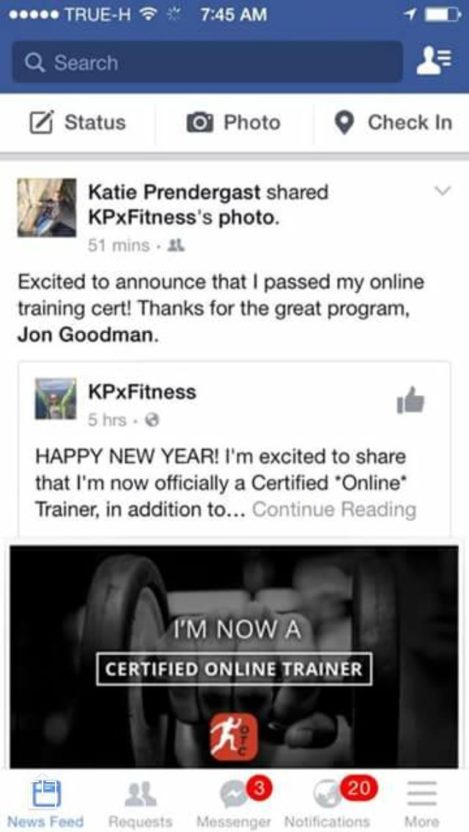Compose a new Status update
This screenshot has height=832, width=469.
(x=77, y=123)
